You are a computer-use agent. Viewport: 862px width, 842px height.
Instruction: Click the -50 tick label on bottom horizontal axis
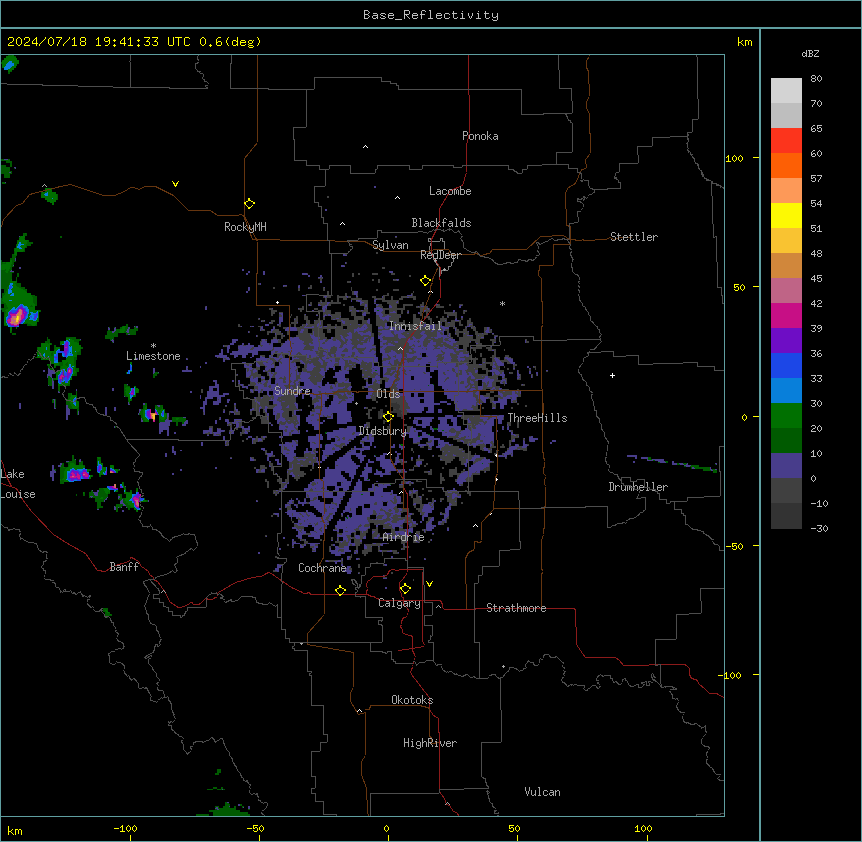coord(255,828)
